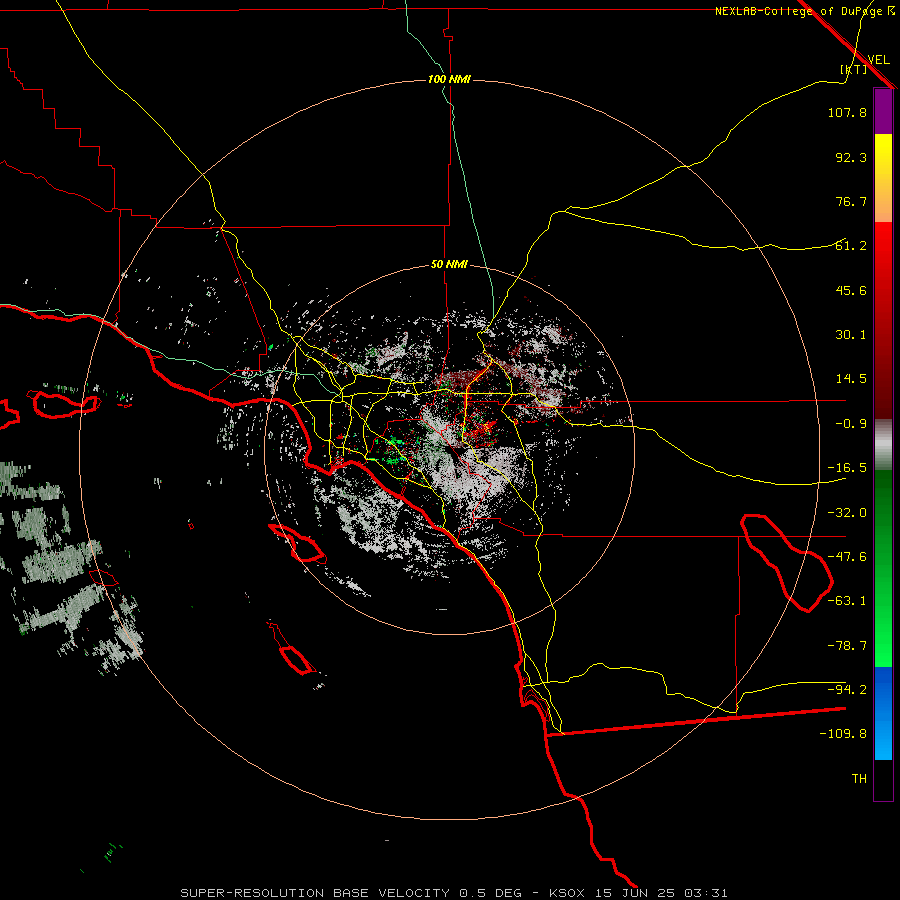Click the 107.8 velocity scale value
The image size is (900, 900).
pos(847,112)
